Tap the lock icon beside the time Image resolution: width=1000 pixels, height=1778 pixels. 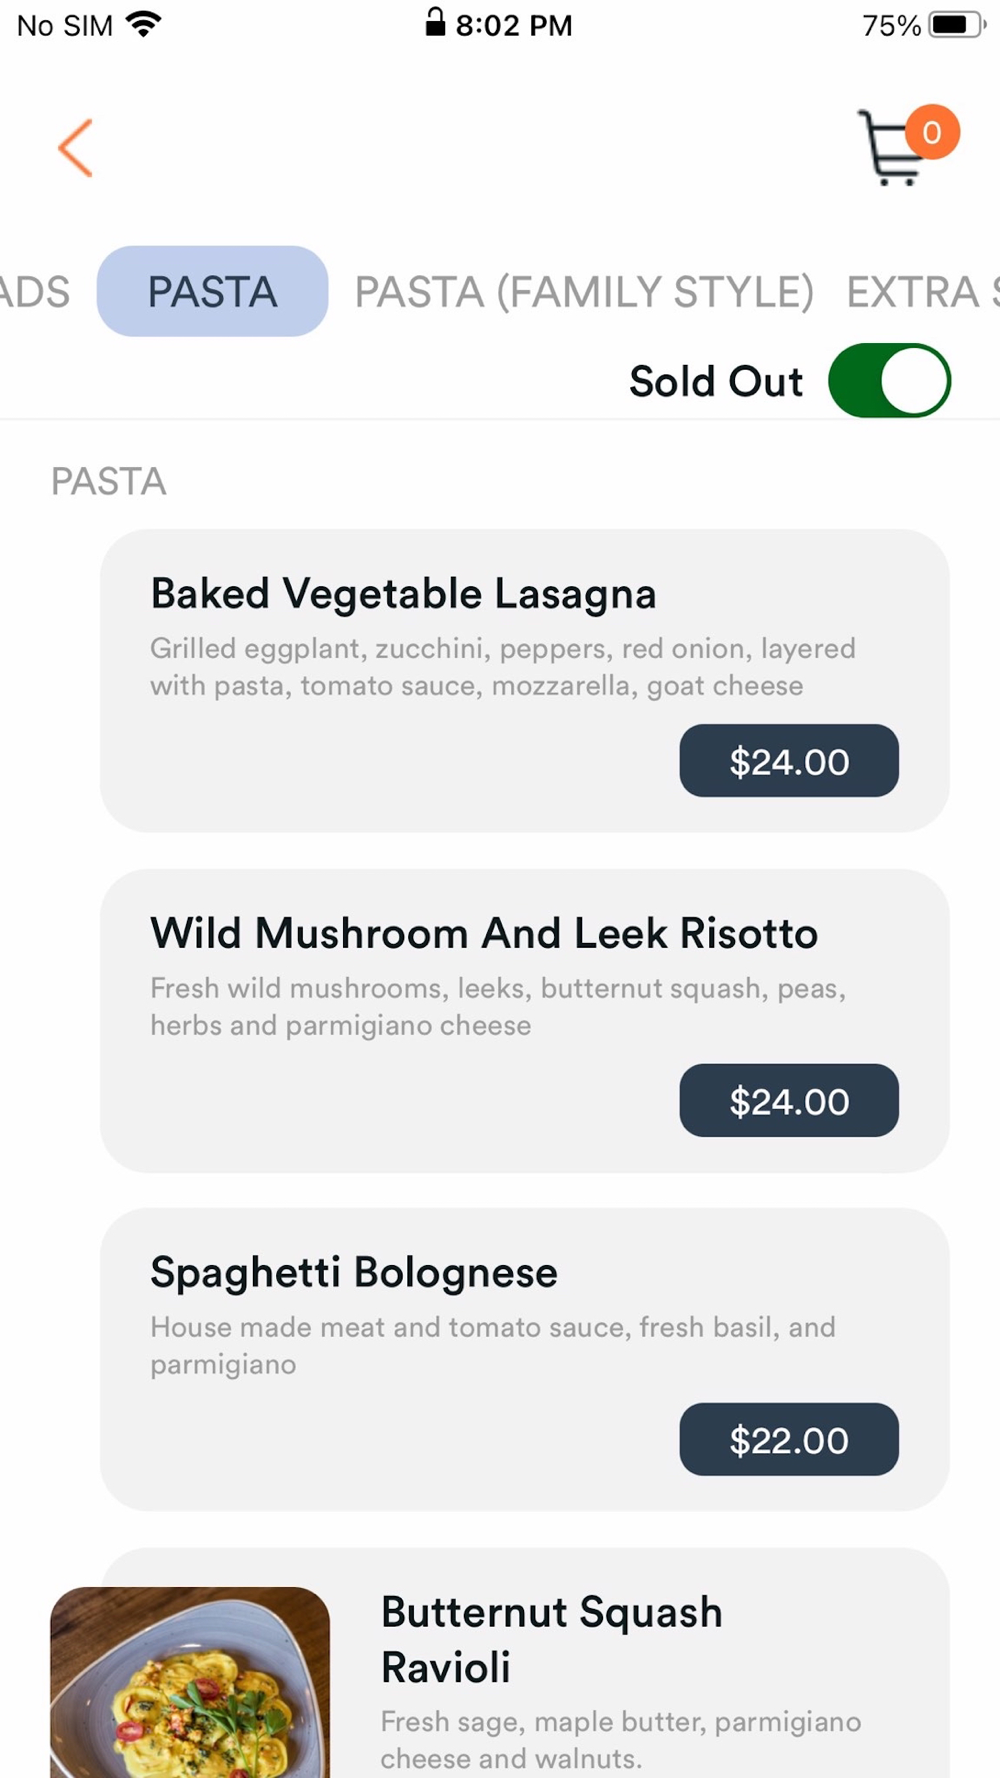[x=435, y=22]
